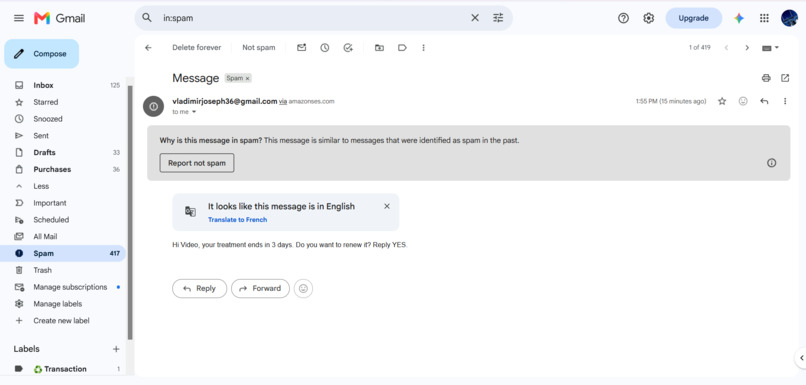Add an emoji reaction in message header

pos(743,101)
